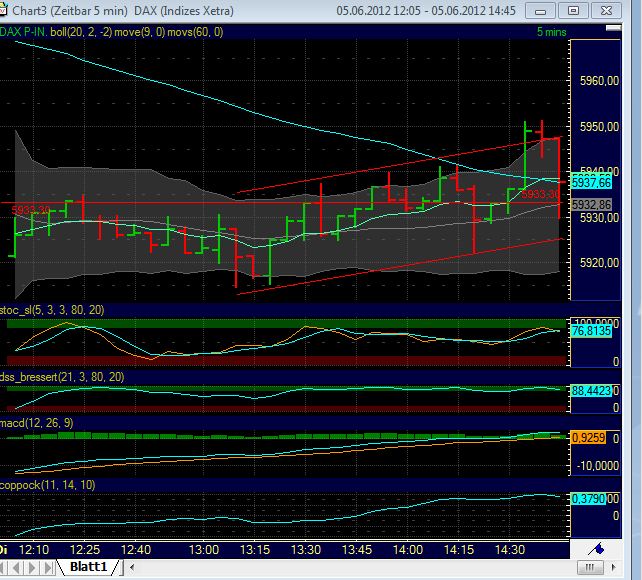Minimize the Chart3 window

click(540, 11)
